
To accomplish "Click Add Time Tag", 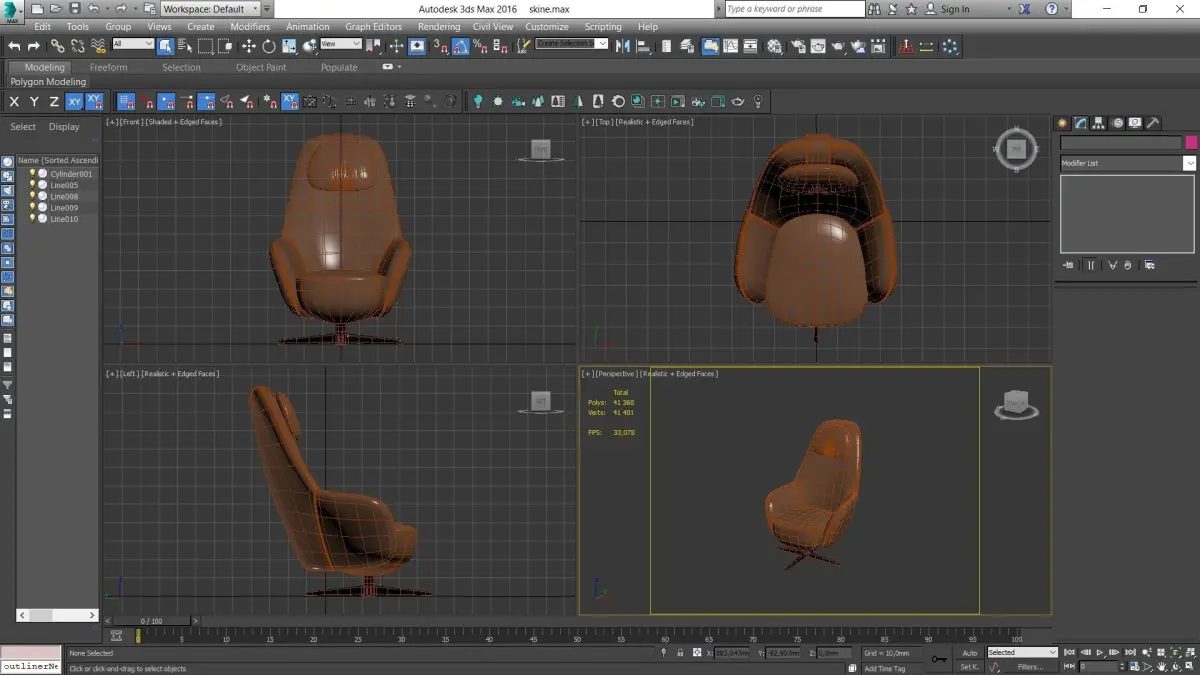I will 884,668.
